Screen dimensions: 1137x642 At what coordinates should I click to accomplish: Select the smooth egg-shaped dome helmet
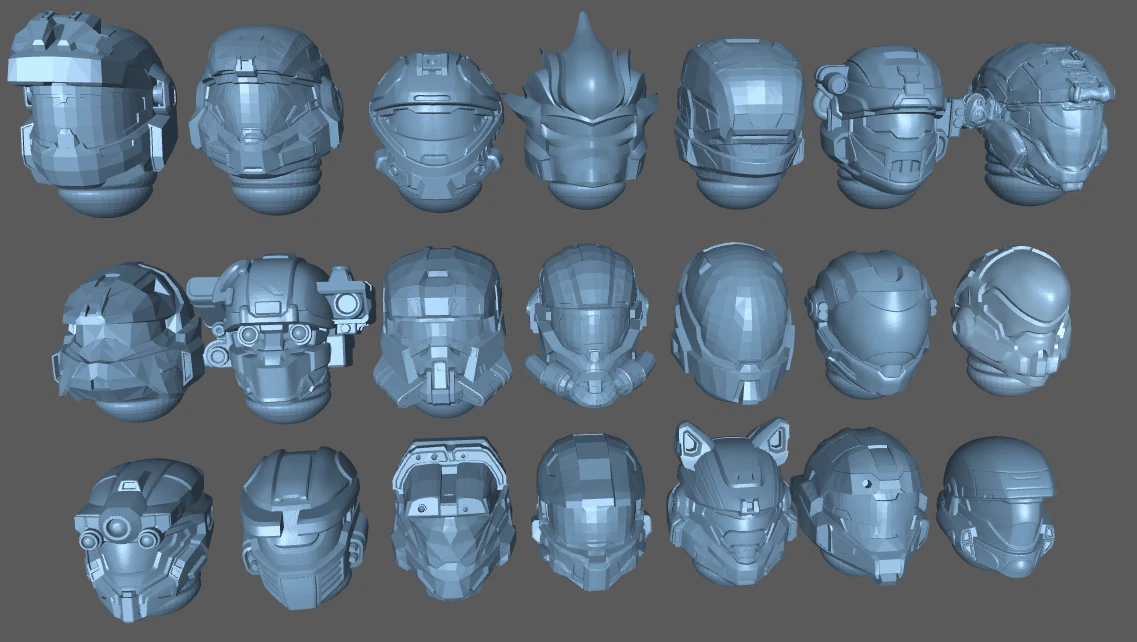point(733,320)
